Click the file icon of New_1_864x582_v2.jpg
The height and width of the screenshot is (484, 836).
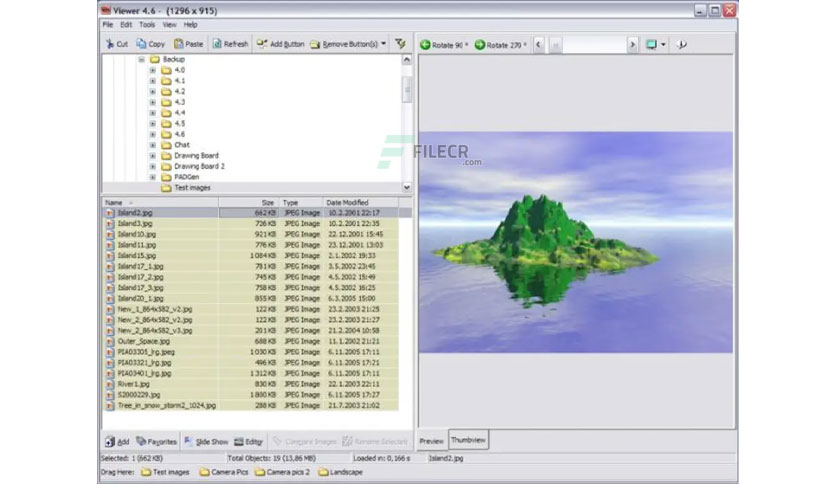tap(109, 309)
